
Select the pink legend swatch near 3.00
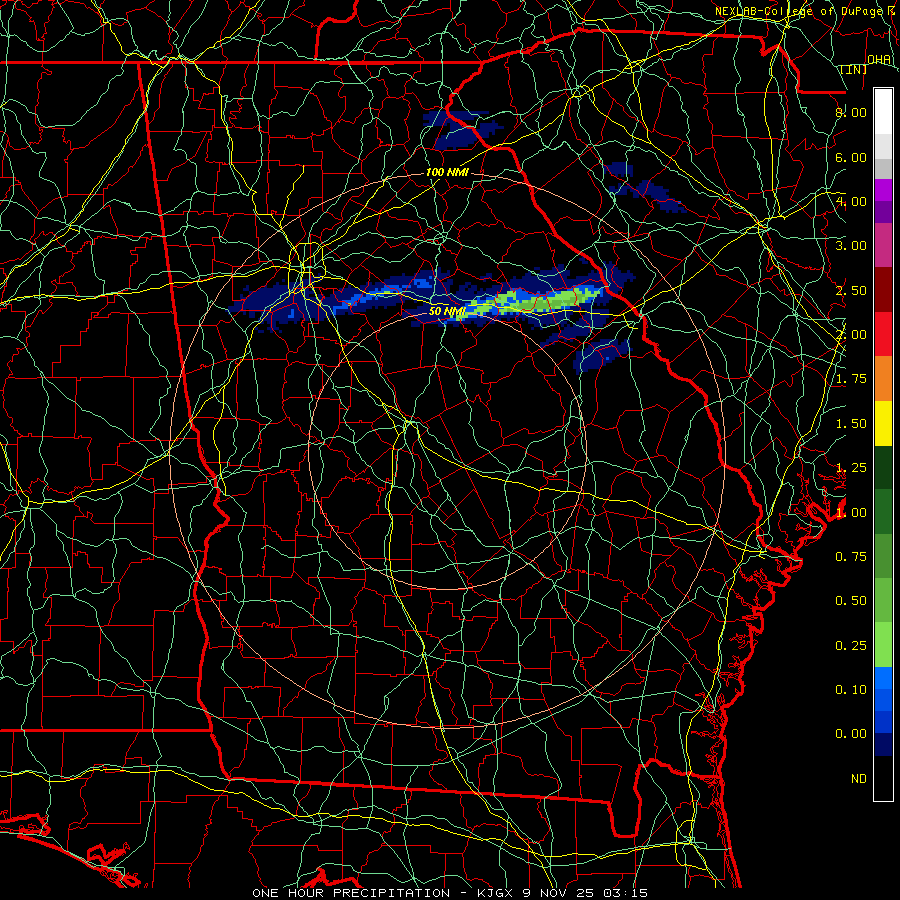883,246
